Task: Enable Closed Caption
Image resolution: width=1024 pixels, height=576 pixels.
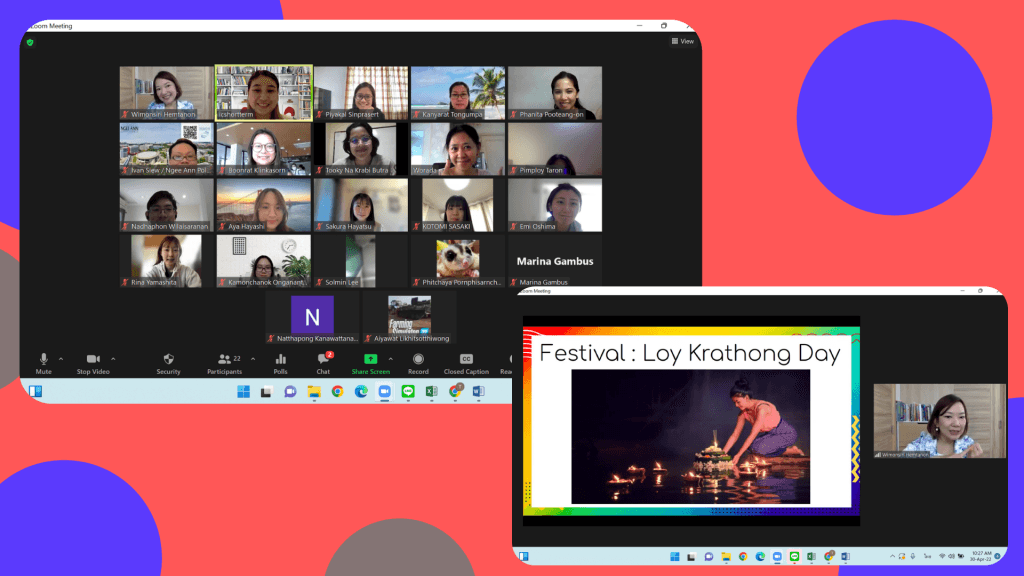Action: pyautogui.click(x=466, y=360)
